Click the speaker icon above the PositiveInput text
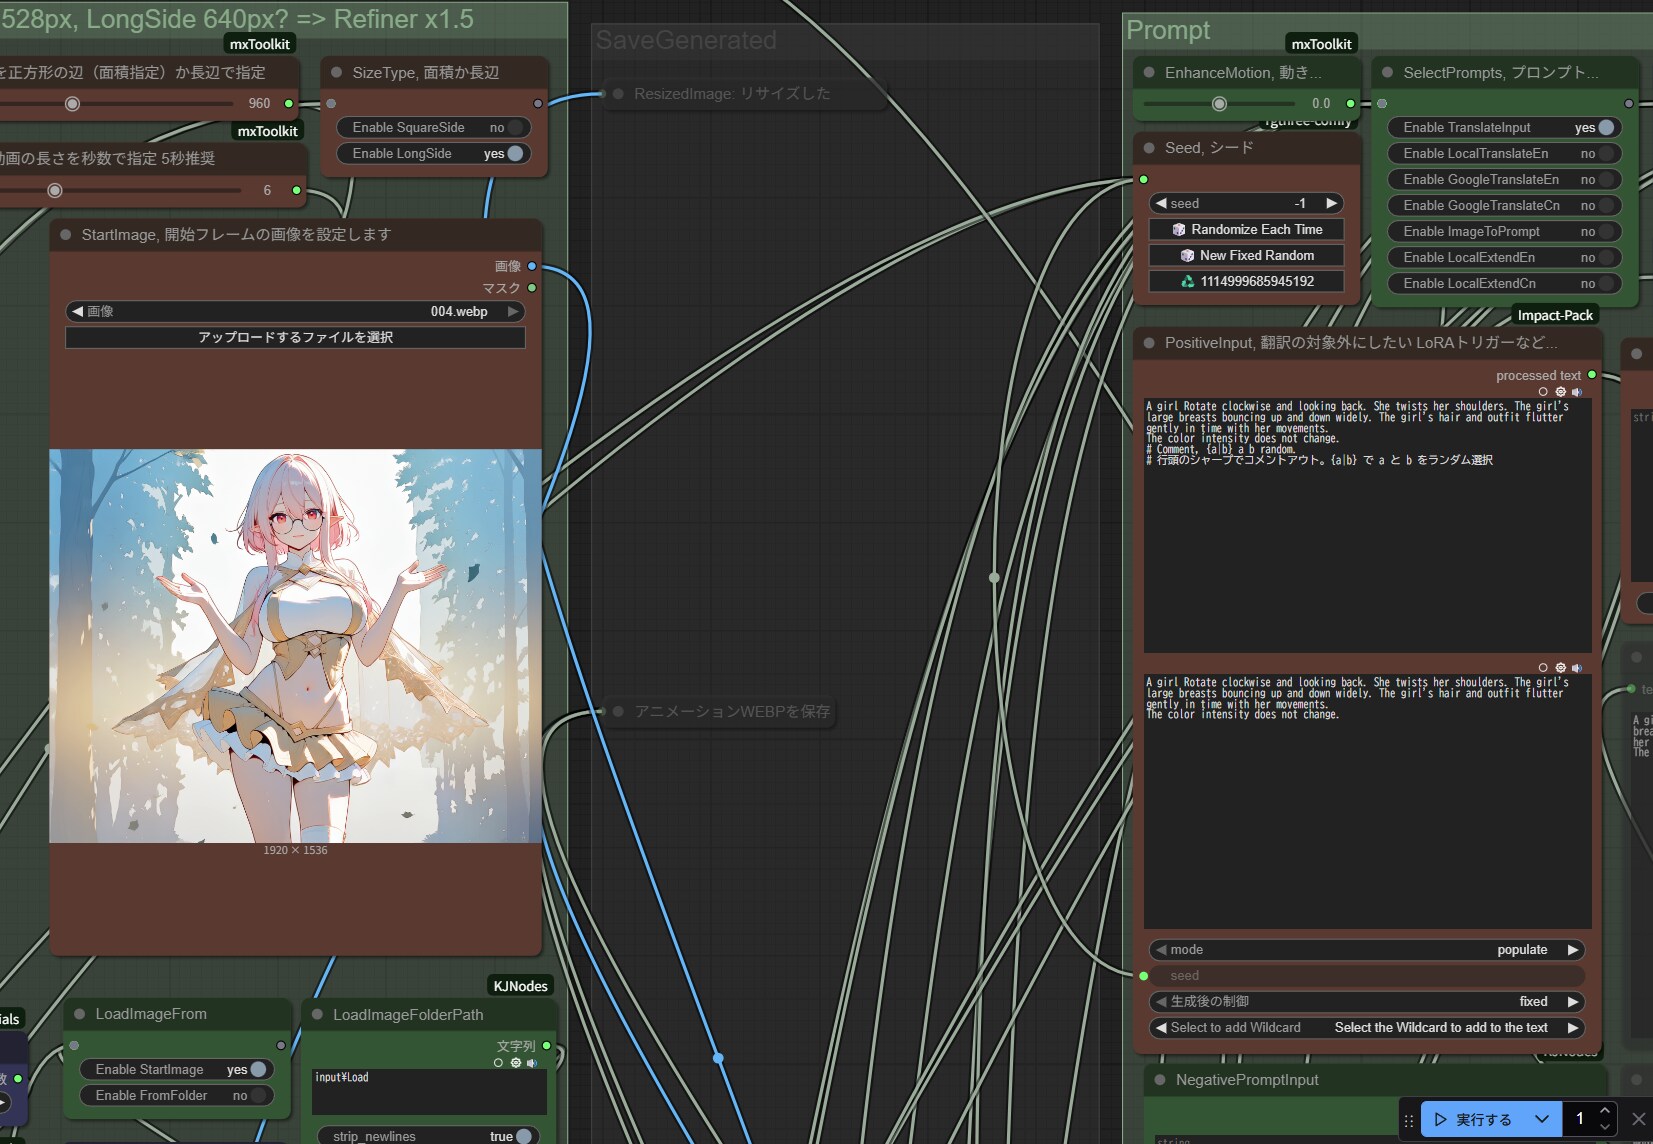This screenshot has width=1653, height=1144. coord(1577,392)
